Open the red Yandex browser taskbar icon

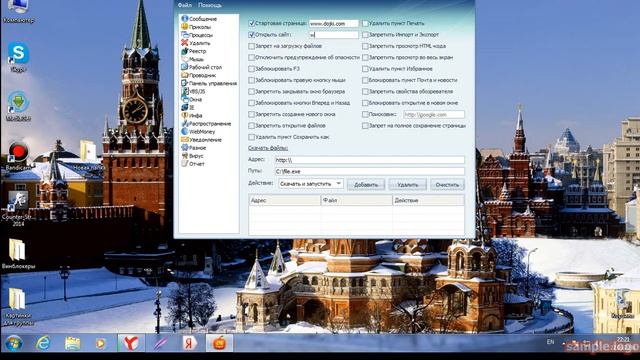[x=131, y=343]
